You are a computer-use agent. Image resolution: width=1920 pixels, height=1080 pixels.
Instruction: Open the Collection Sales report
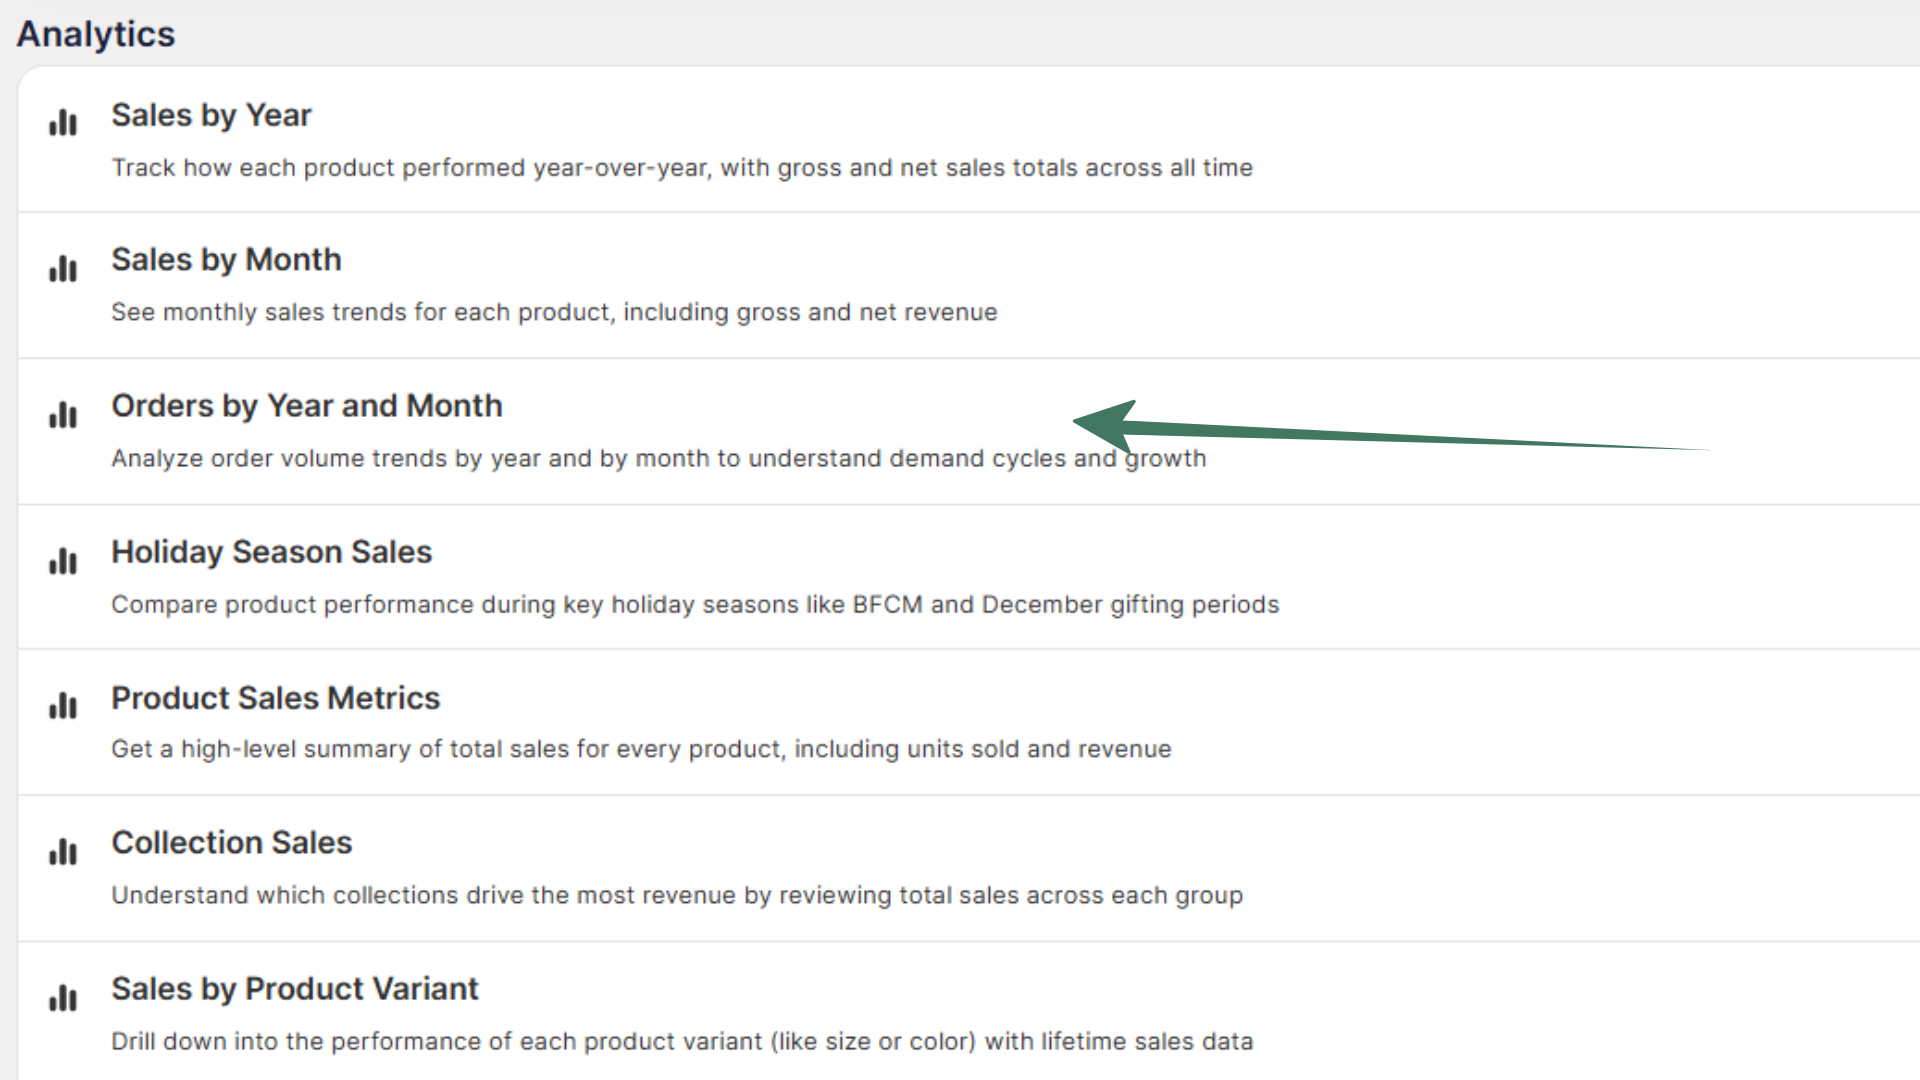point(231,842)
